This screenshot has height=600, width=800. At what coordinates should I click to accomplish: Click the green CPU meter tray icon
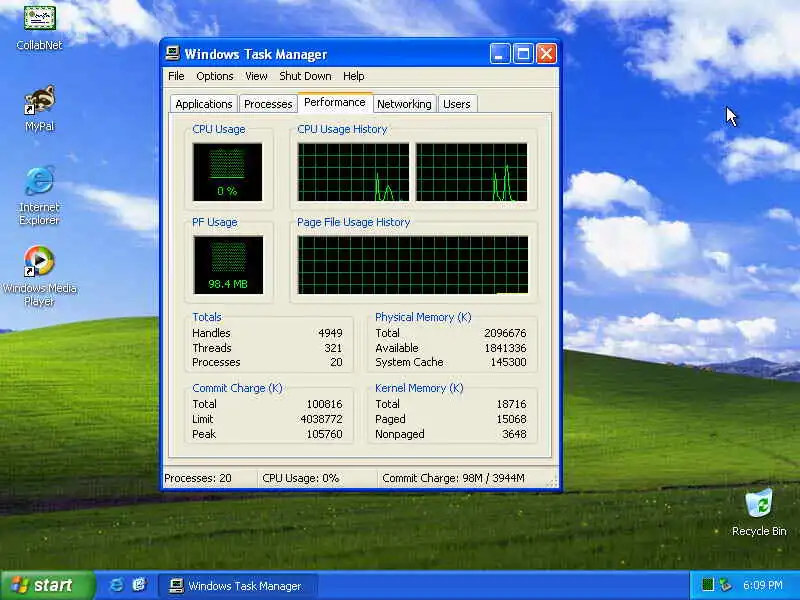708,585
